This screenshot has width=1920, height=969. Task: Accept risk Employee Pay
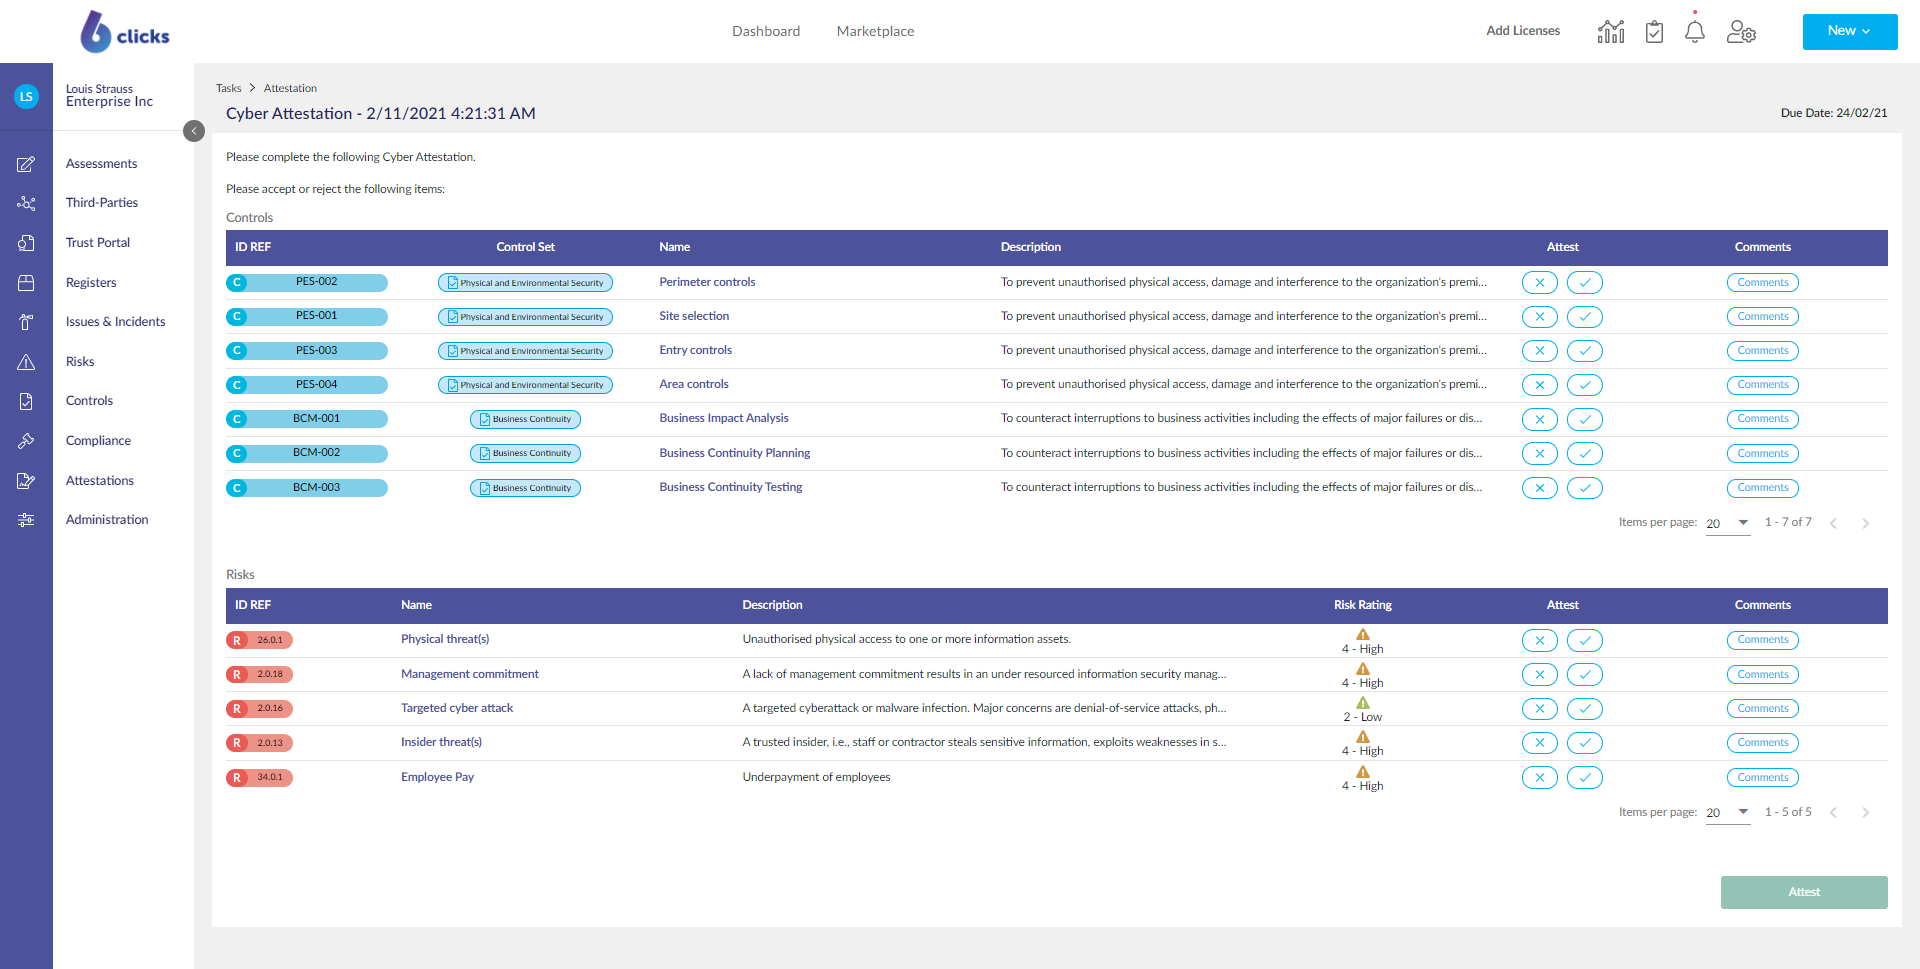(1585, 777)
